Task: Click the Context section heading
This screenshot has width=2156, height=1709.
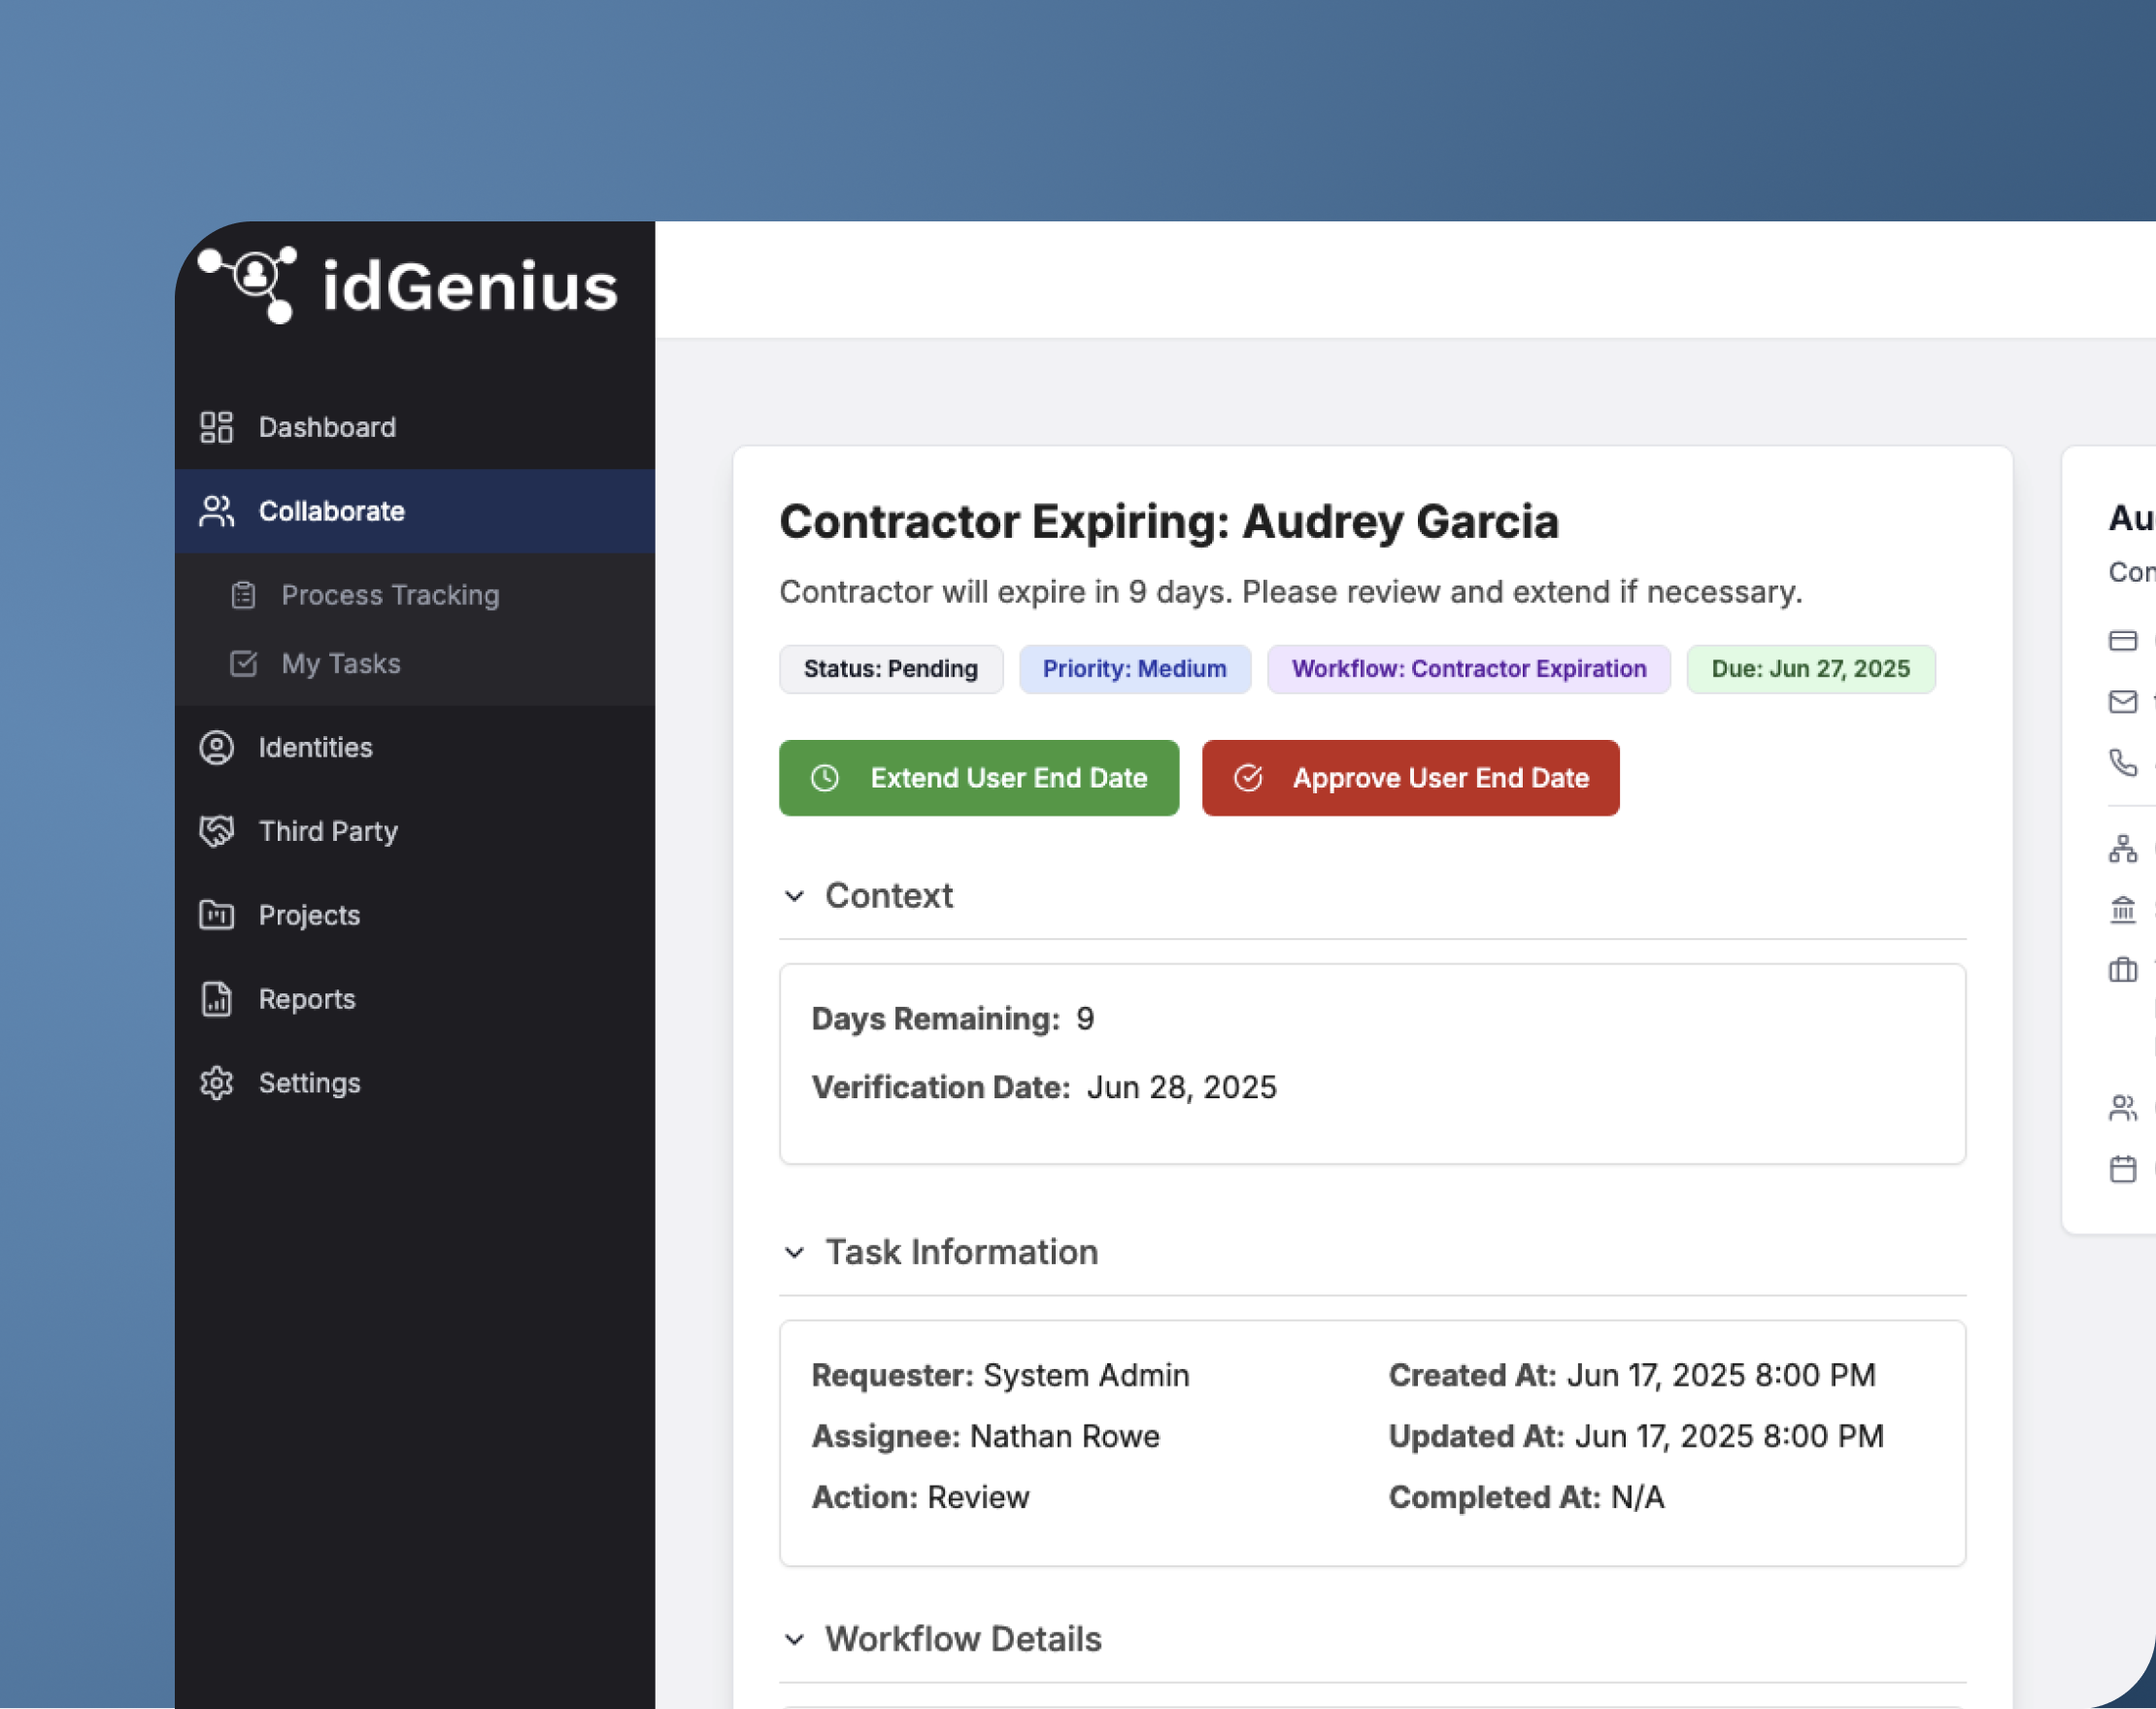Action: point(888,896)
